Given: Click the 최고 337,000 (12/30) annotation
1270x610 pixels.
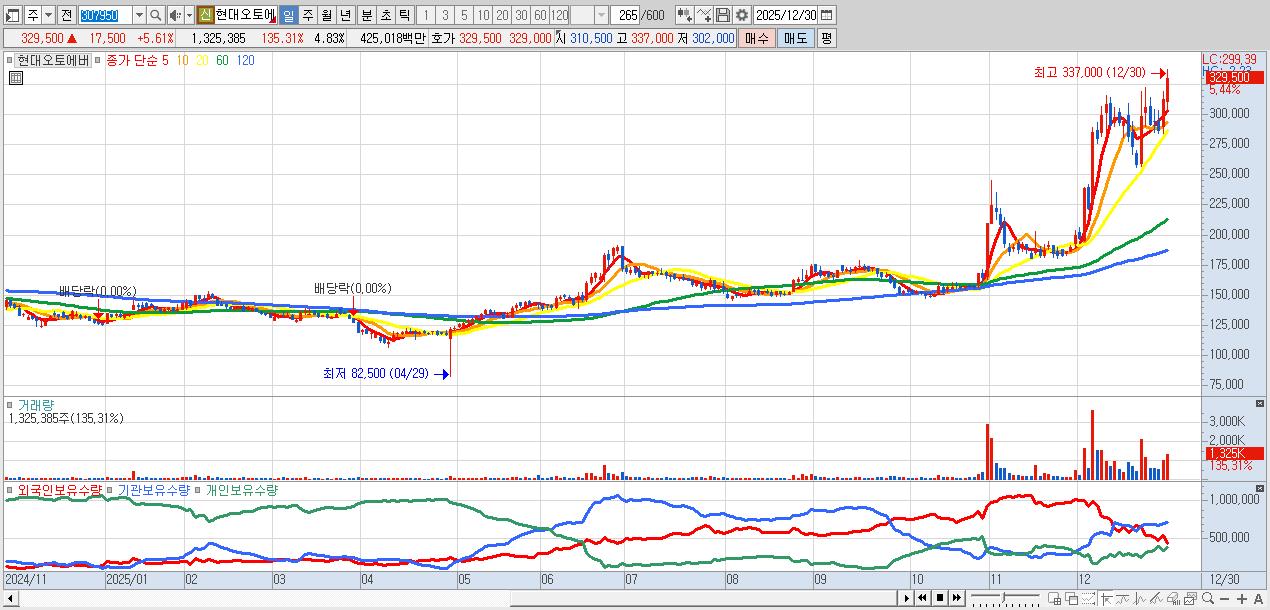Looking at the screenshot, I should click(1090, 72).
